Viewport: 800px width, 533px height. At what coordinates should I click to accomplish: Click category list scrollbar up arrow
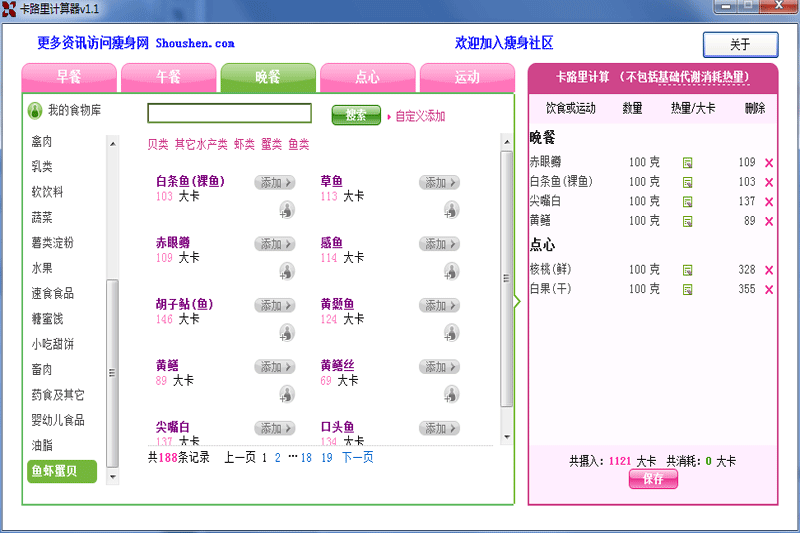pos(113,144)
